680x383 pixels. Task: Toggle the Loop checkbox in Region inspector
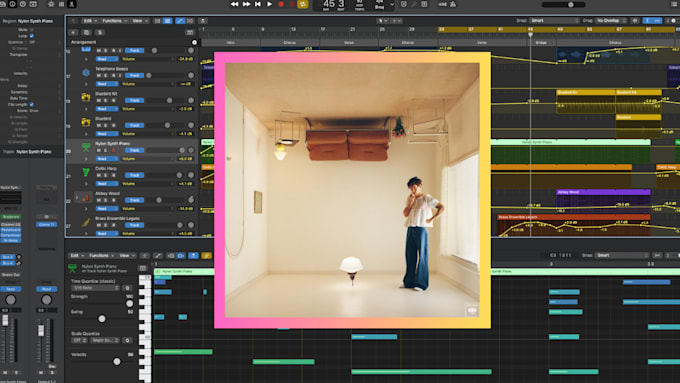click(x=31, y=36)
